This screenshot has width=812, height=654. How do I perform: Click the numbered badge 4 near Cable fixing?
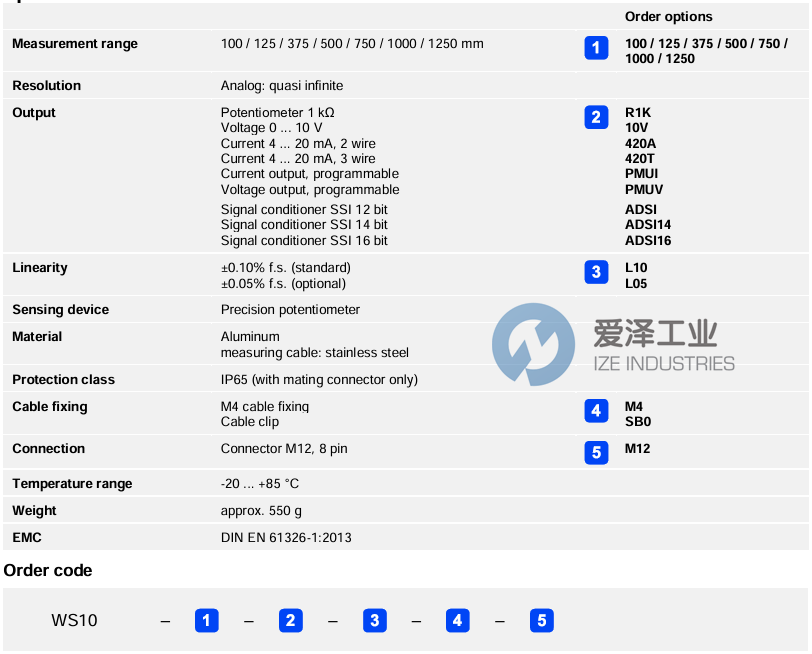[596, 410]
